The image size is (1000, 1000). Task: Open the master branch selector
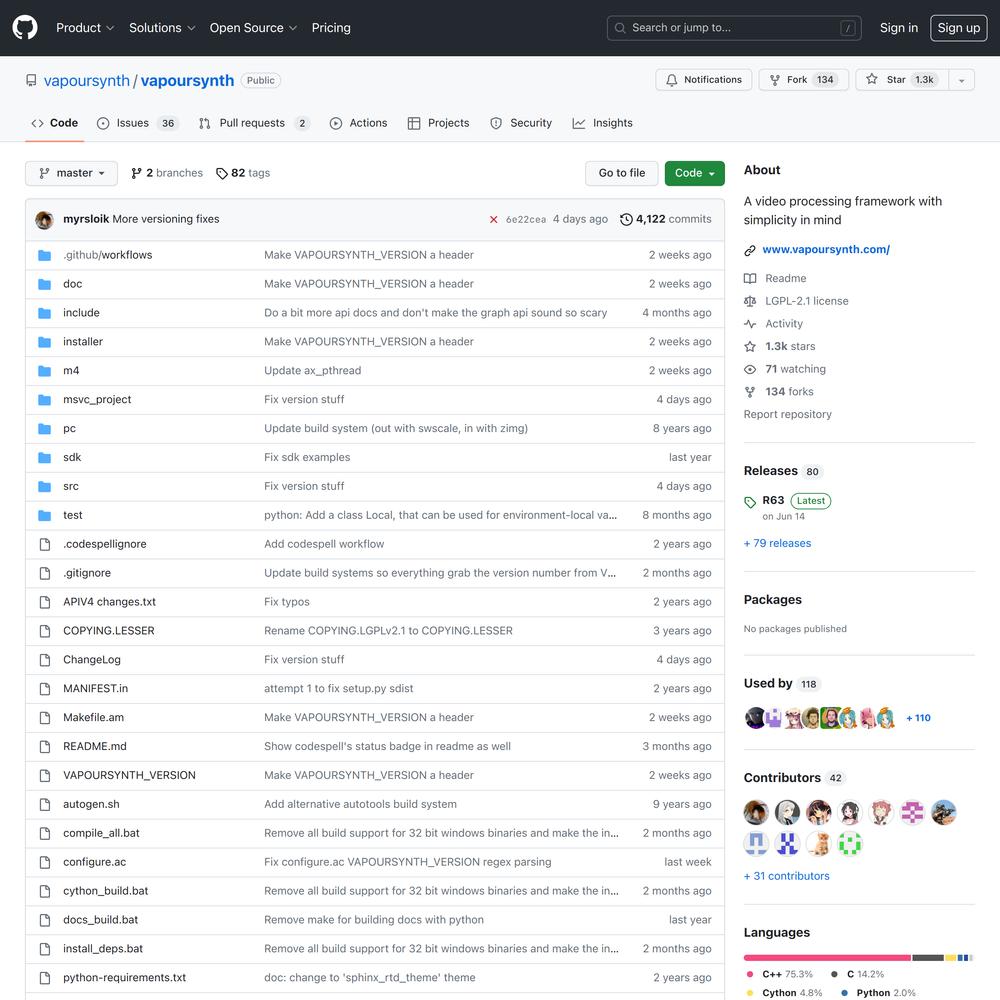click(x=71, y=173)
